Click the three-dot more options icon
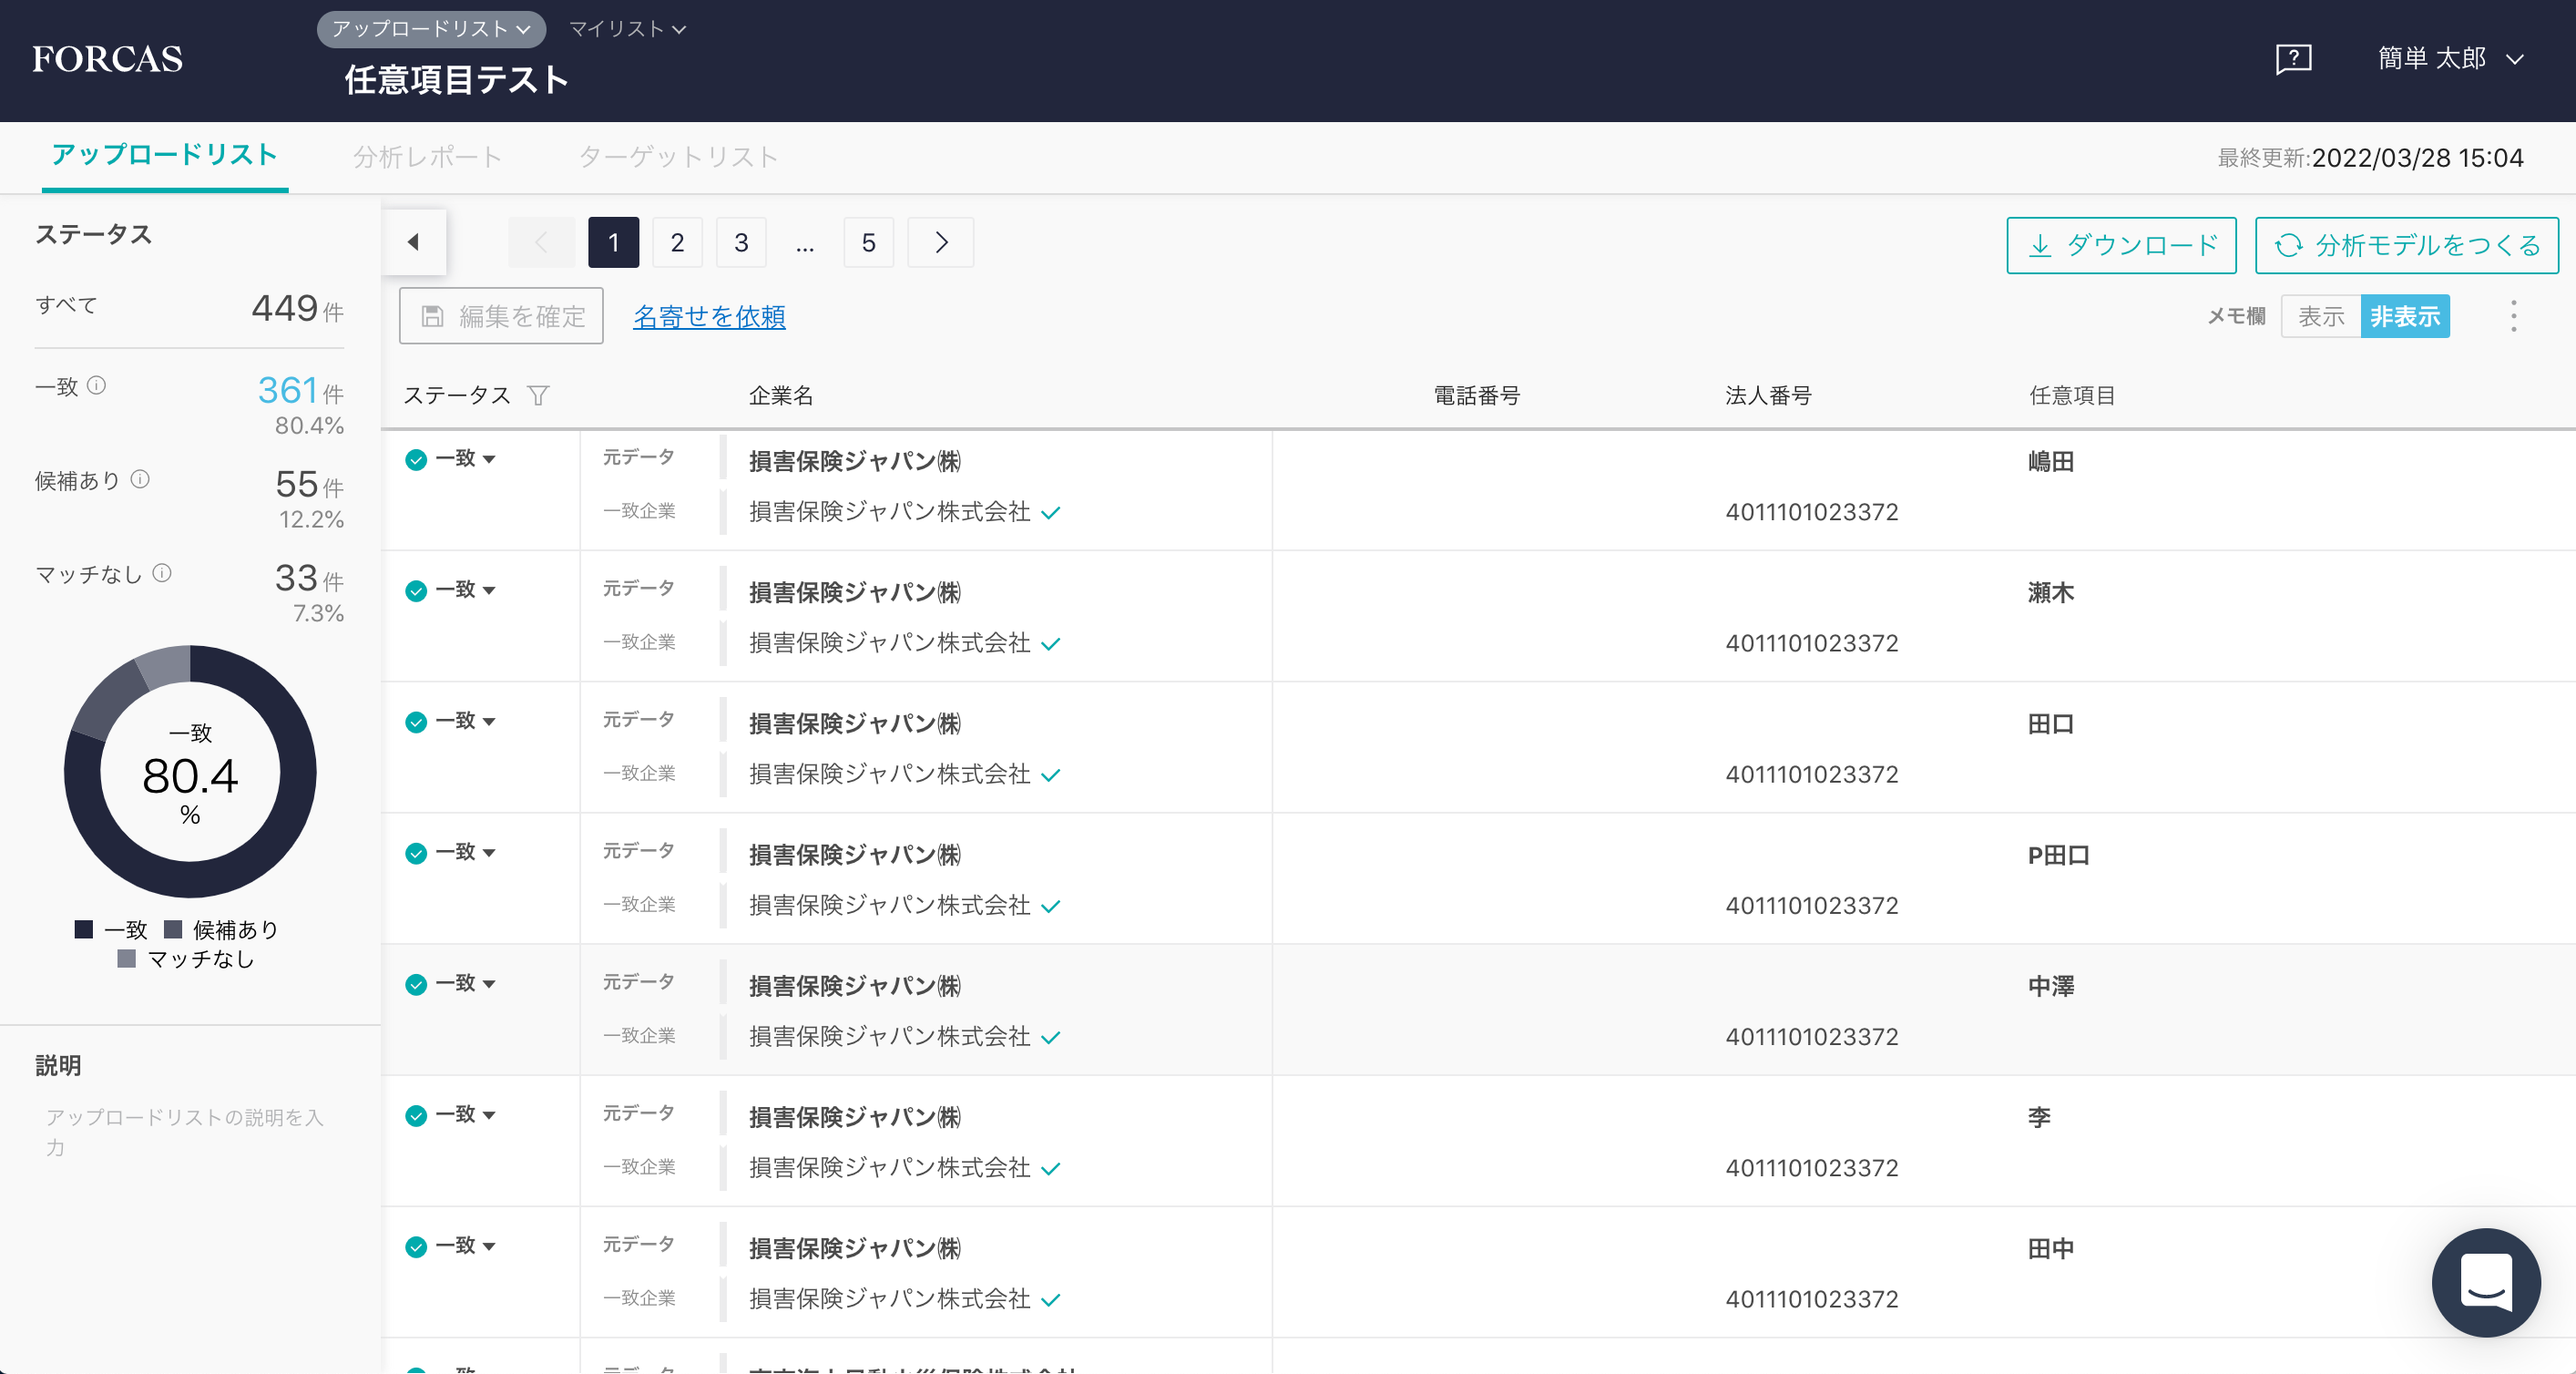This screenshot has width=2576, height=1374. (x=2513, y=317)
